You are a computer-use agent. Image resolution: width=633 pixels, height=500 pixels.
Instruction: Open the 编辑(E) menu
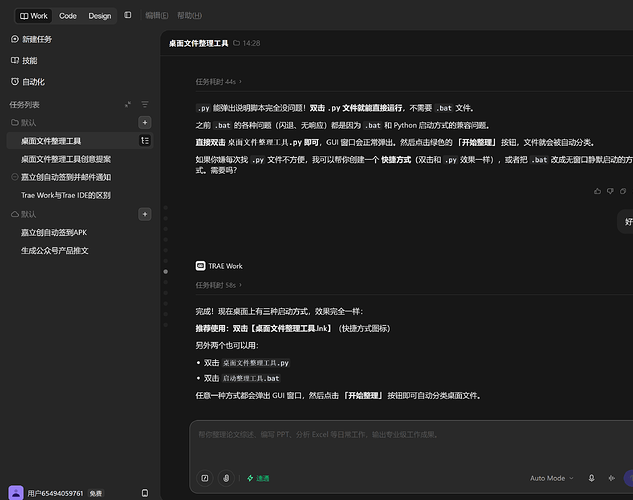[157, 15]
